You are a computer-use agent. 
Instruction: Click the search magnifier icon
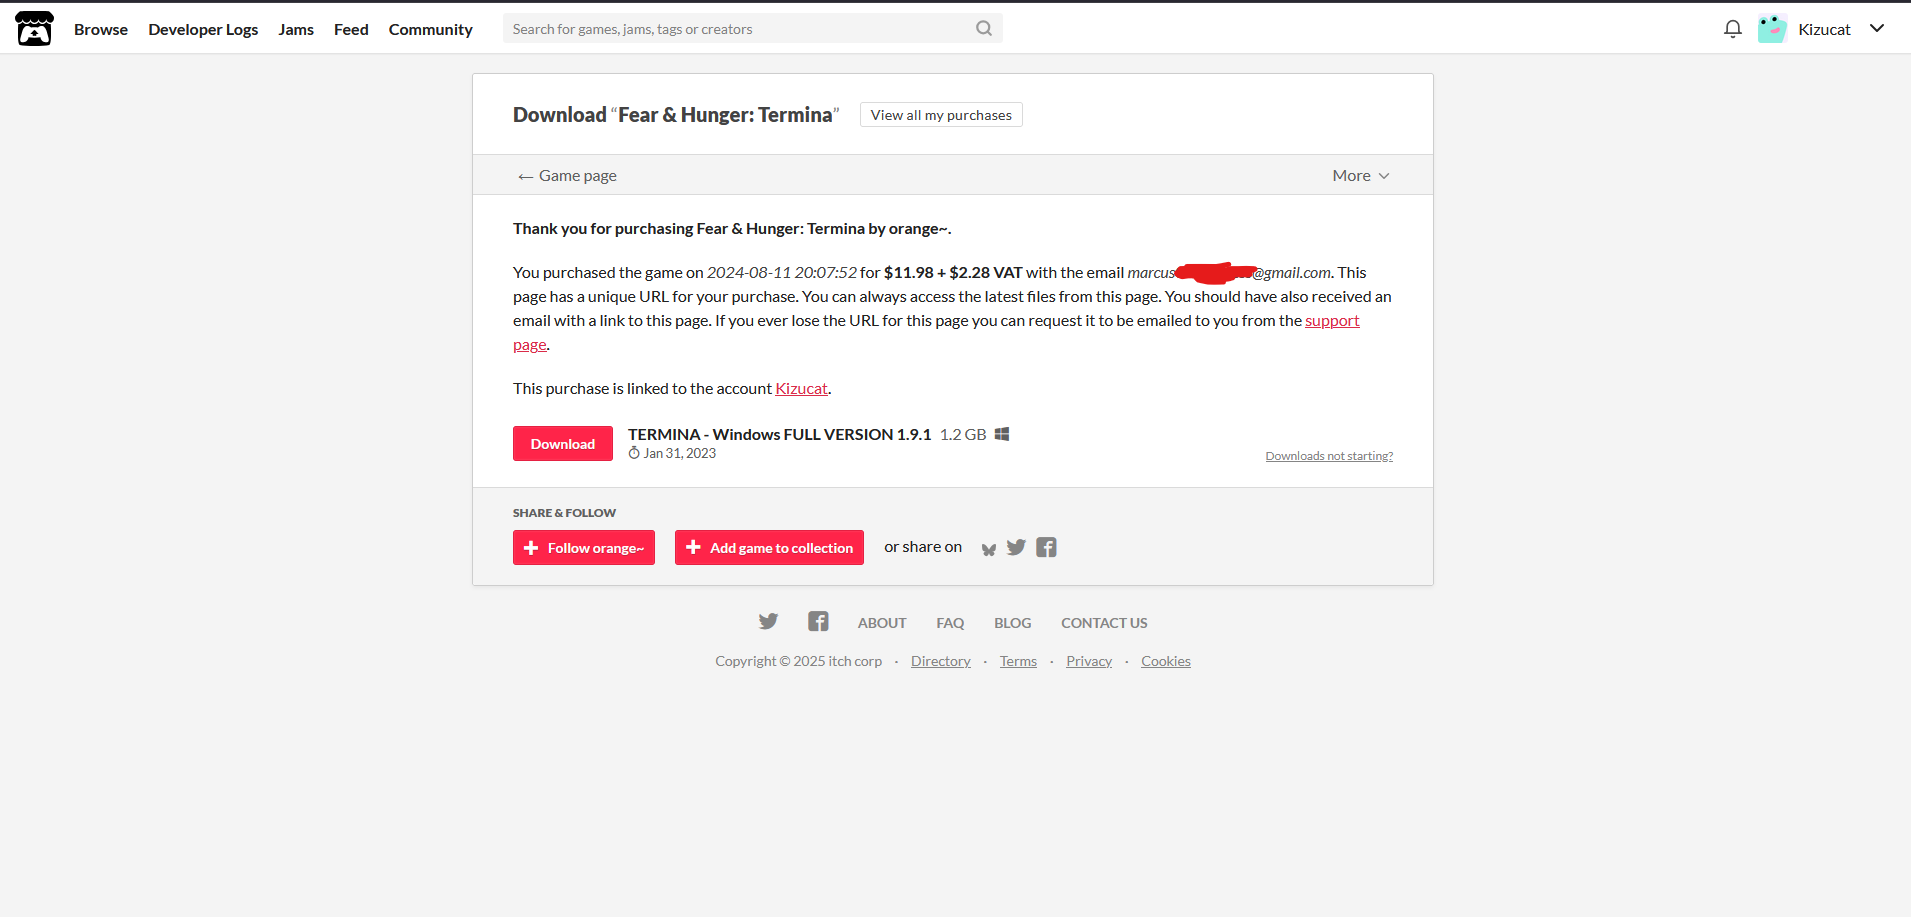click(984, 29)
